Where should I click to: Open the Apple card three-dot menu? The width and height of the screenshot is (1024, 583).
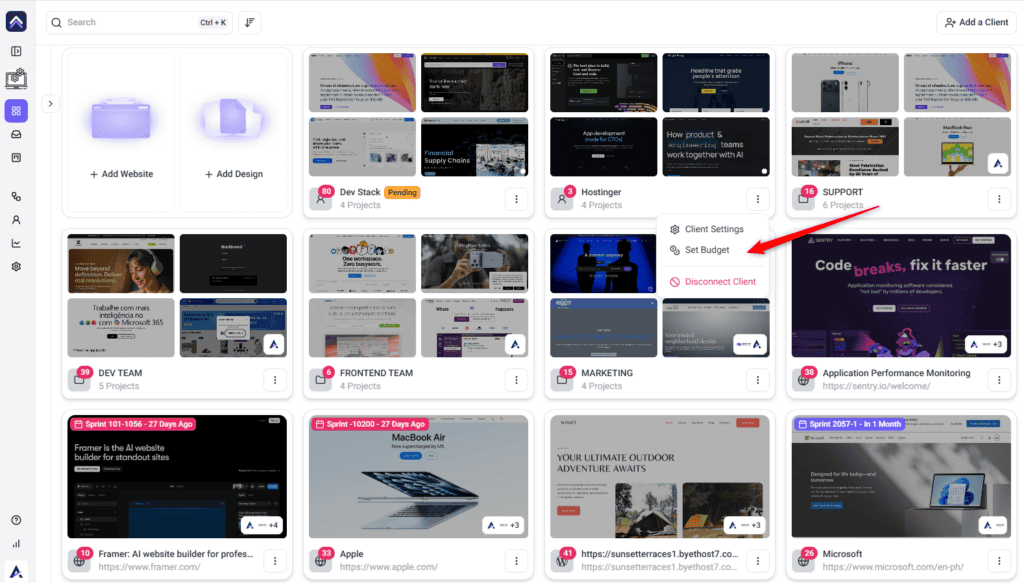point(517,561)
